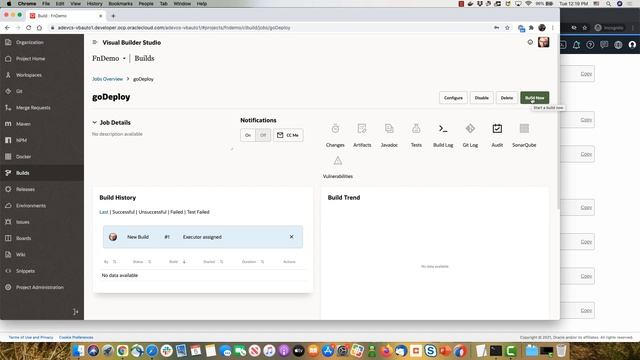Filter build history by Last

point(104,212)
